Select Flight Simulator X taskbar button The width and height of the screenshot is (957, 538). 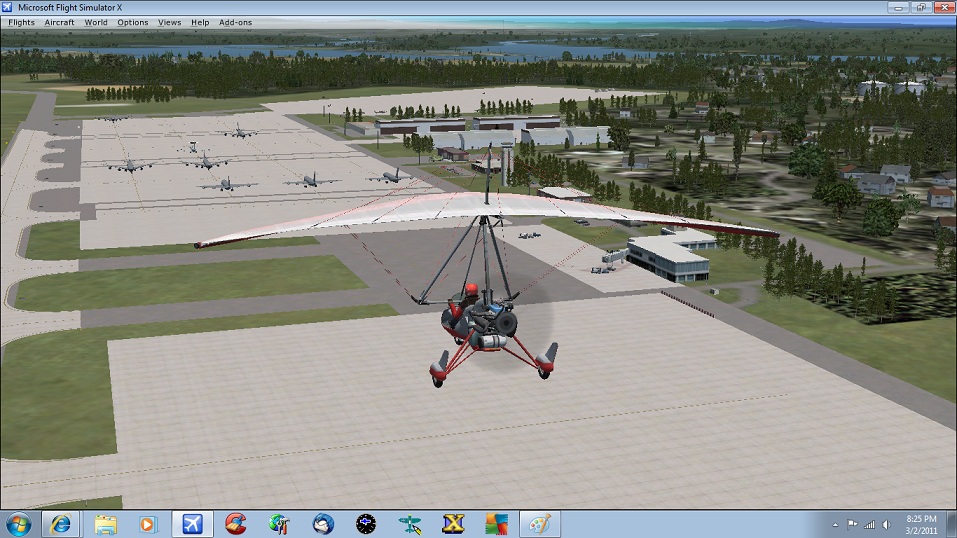click(193, 524)
